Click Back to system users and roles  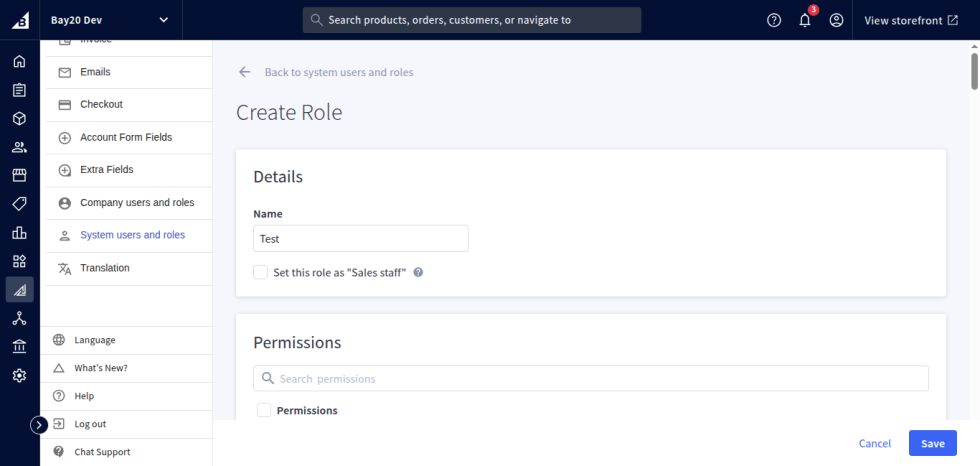click(338, 72)
